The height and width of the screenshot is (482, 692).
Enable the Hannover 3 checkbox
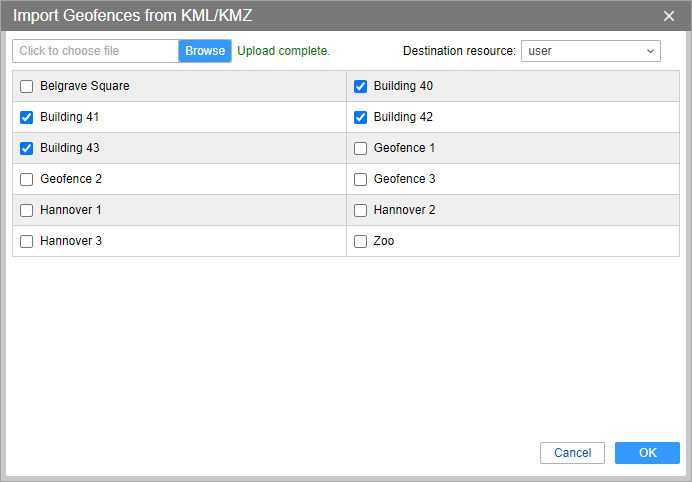click(x=27, y=241)
